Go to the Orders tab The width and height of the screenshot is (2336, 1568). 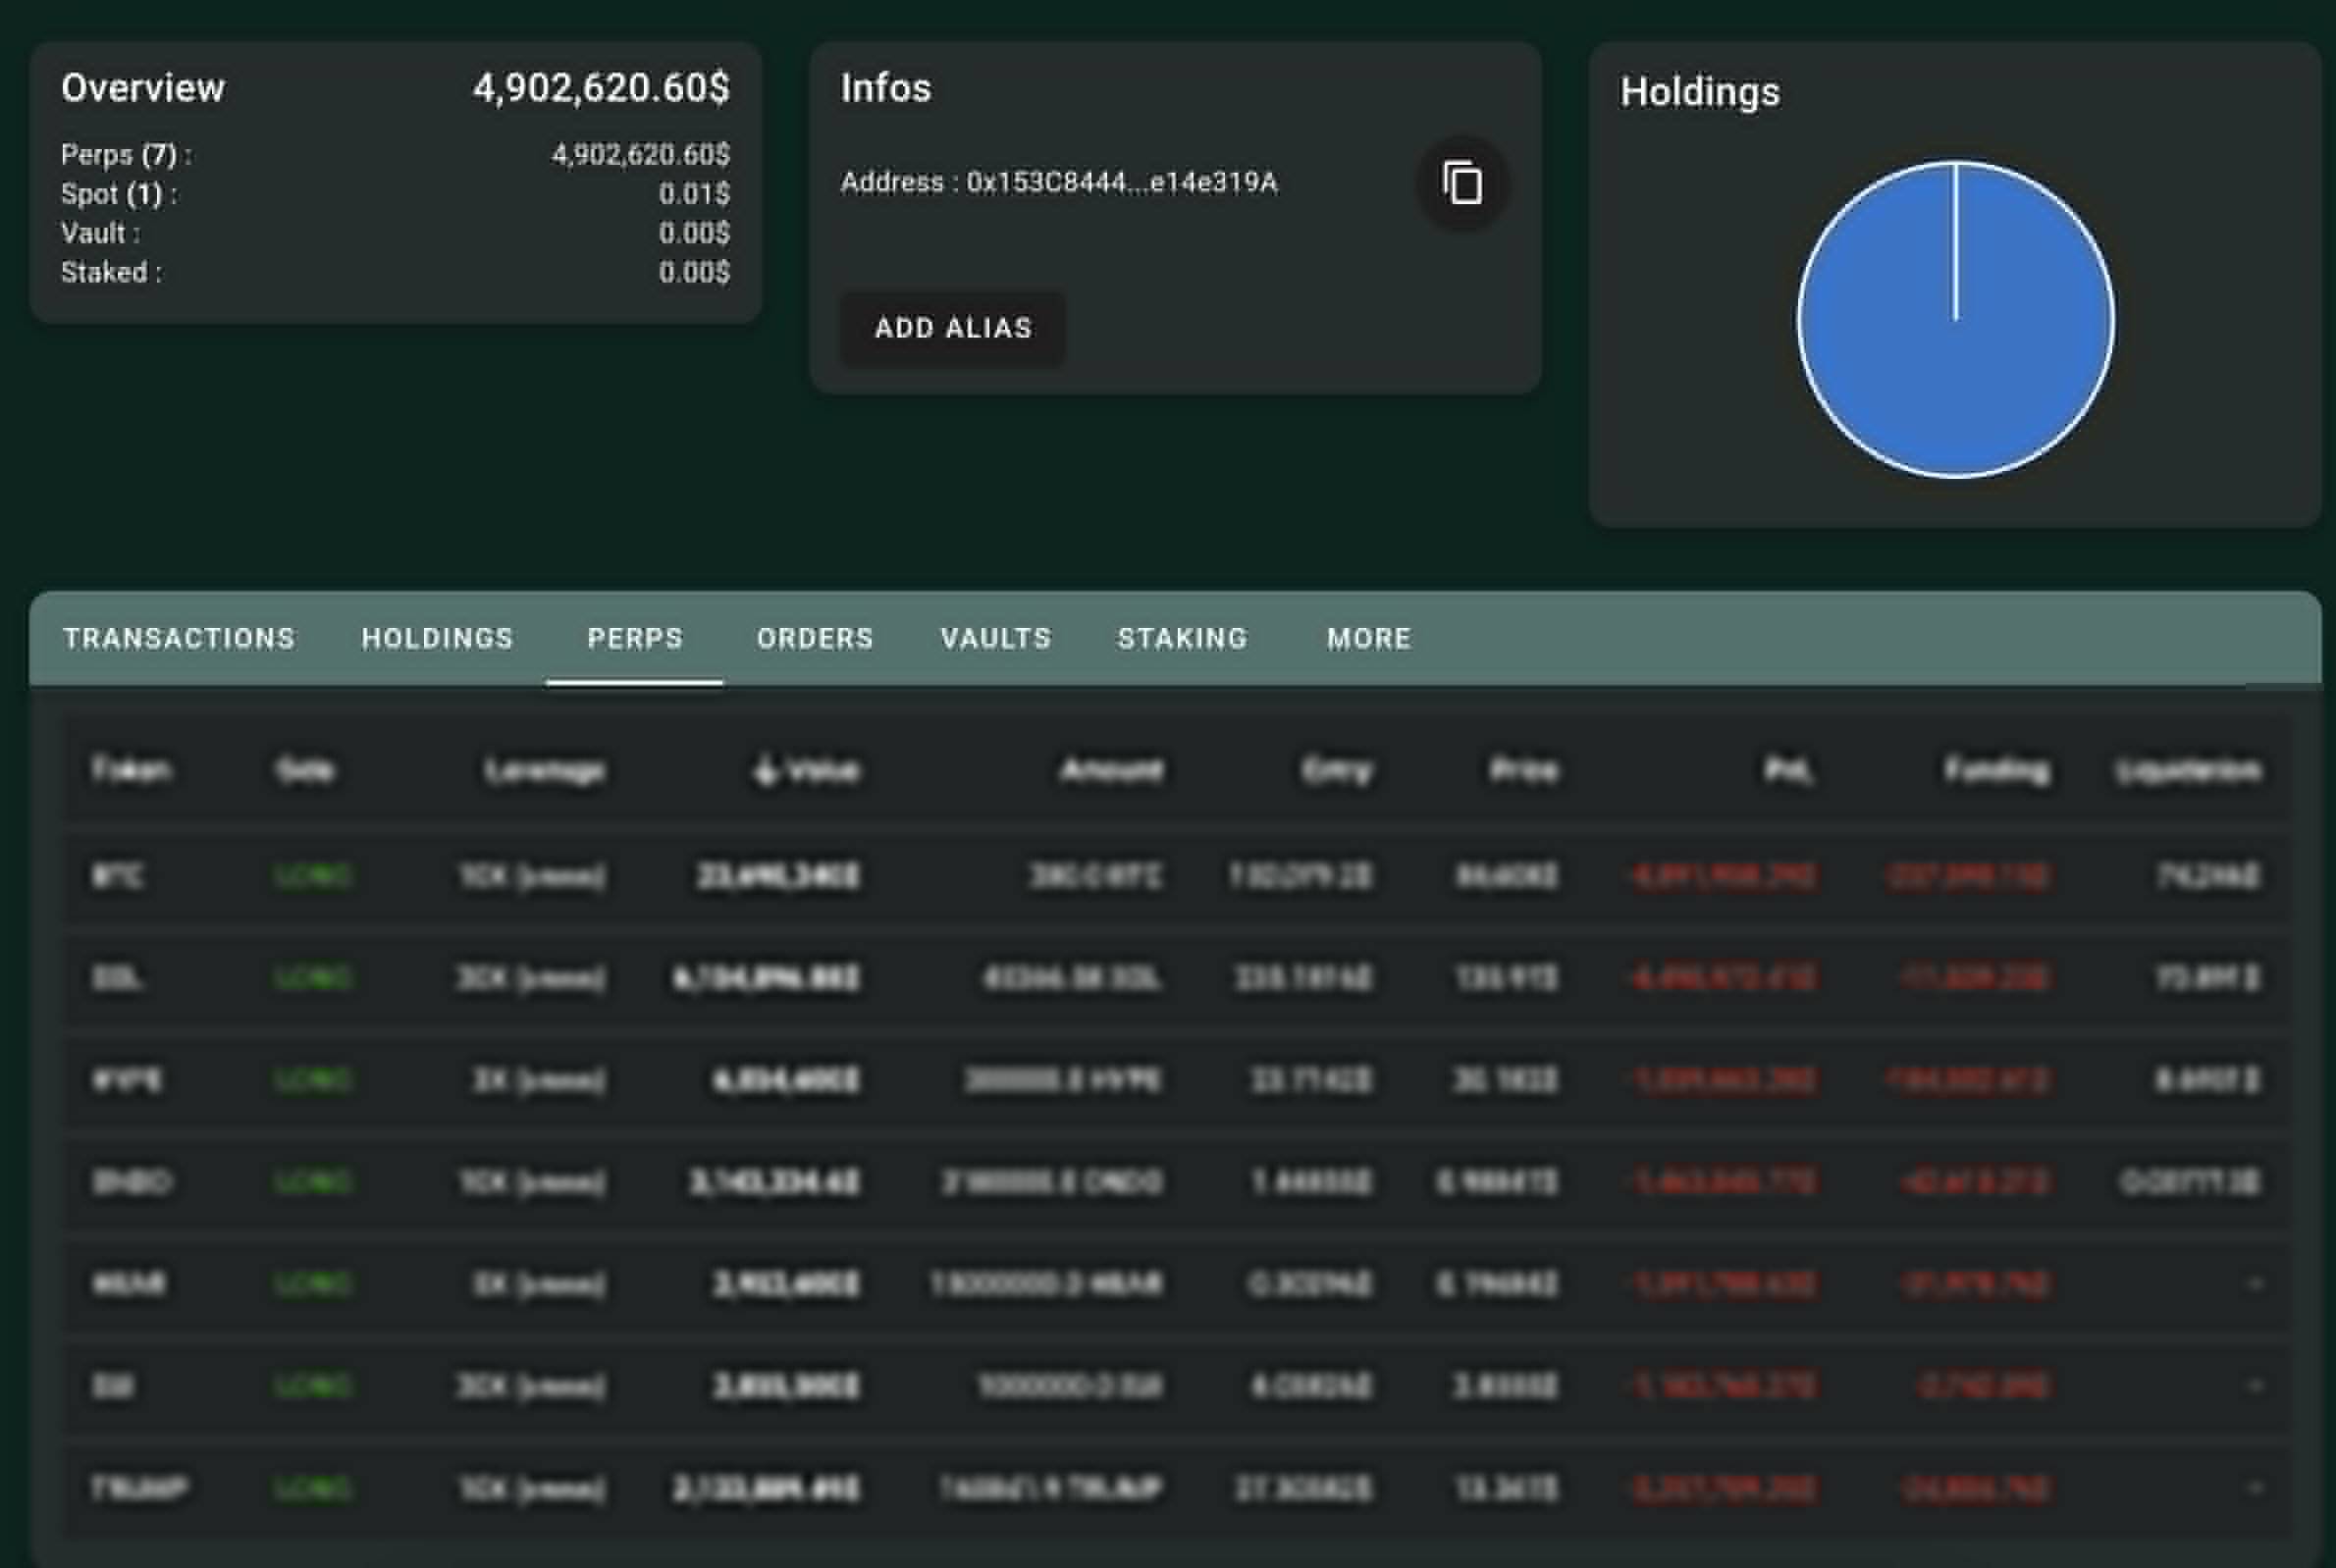pos(815,638)
